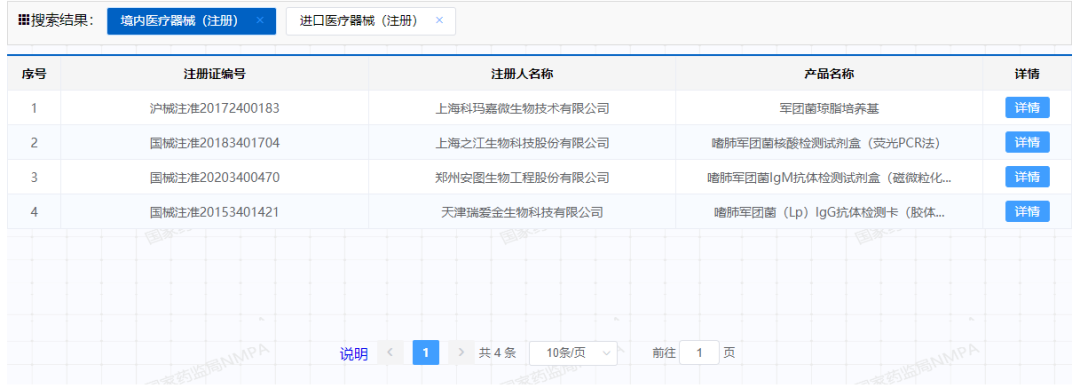Select registration number 国械注准20203400470
Image resolution: width=1080 pixels, height=388 pixels.
[x=214, y=177]
